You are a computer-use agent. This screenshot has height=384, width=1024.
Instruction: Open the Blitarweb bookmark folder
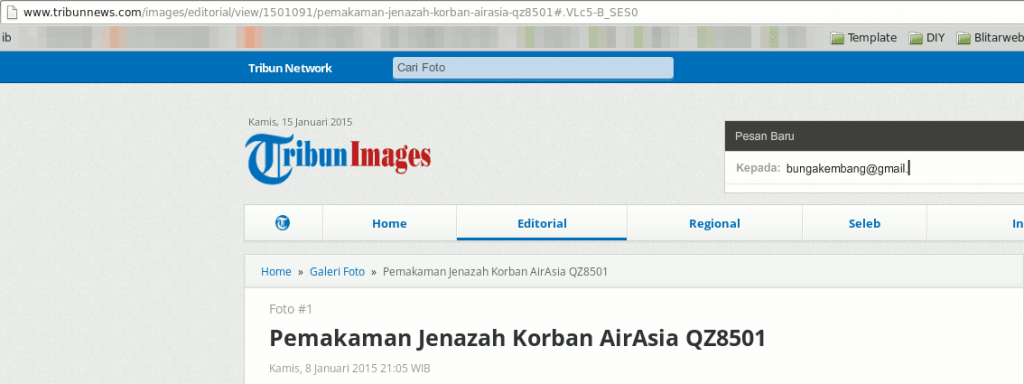click(990, 38)
